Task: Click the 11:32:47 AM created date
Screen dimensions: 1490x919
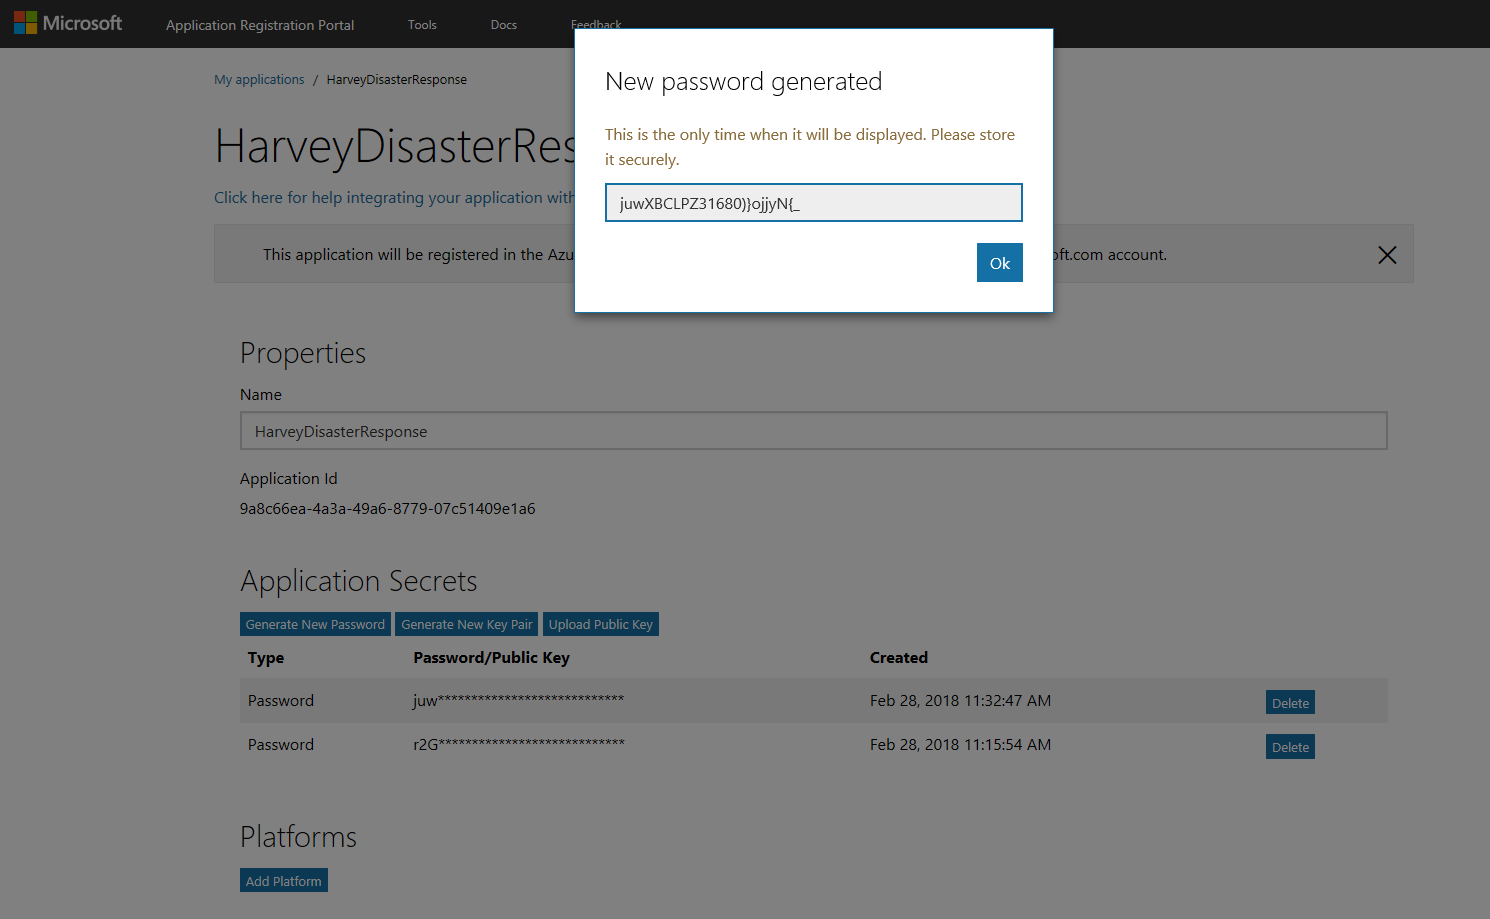Action: (960, 700)
